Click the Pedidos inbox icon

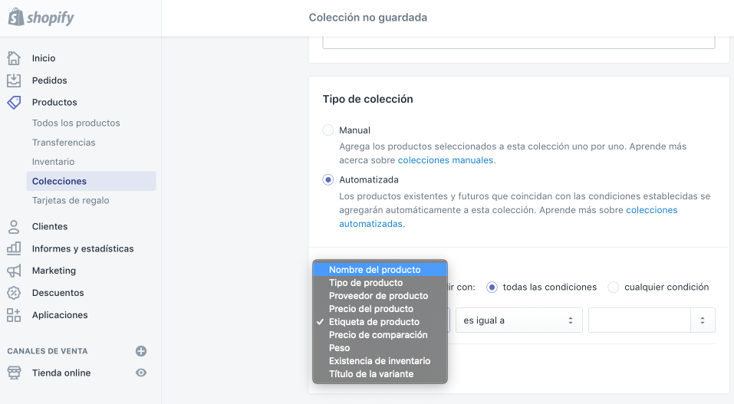click(14, 80)
